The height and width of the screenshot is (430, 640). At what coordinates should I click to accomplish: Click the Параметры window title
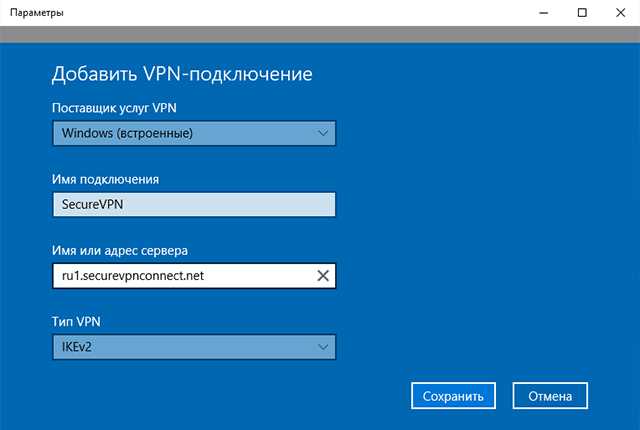[37, 13]
